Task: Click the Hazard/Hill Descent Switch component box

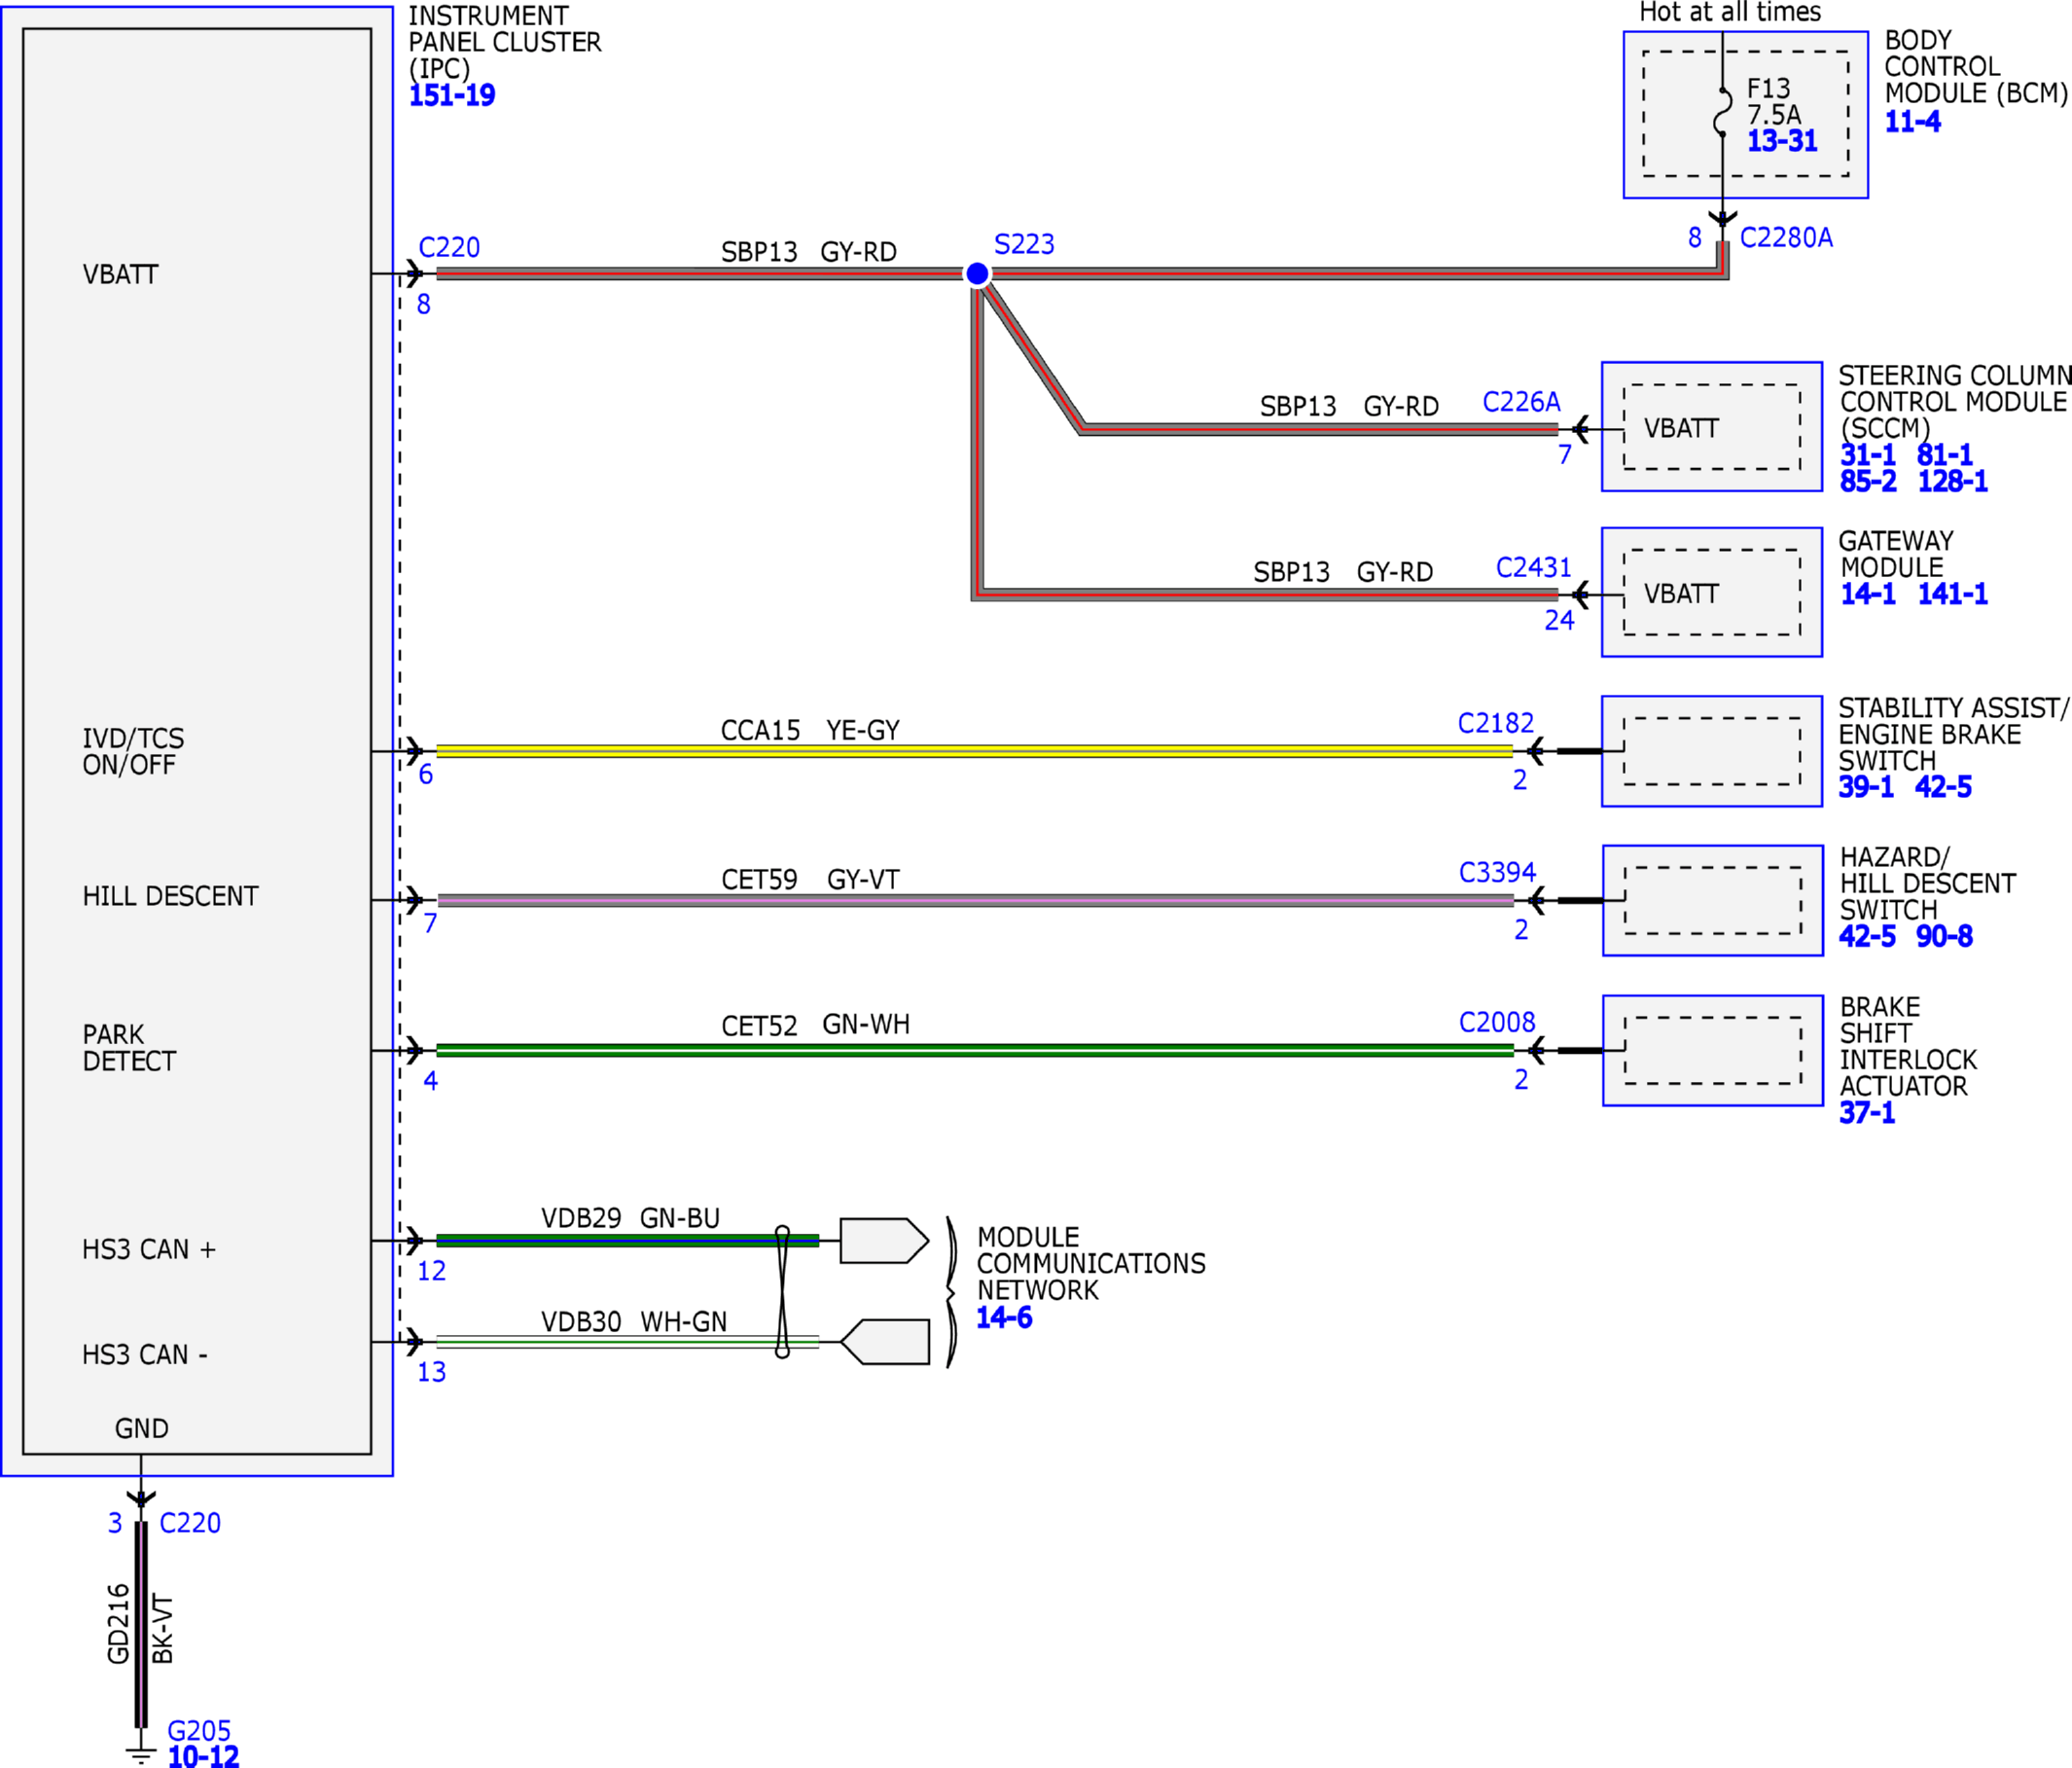Action: [1713, 901]
